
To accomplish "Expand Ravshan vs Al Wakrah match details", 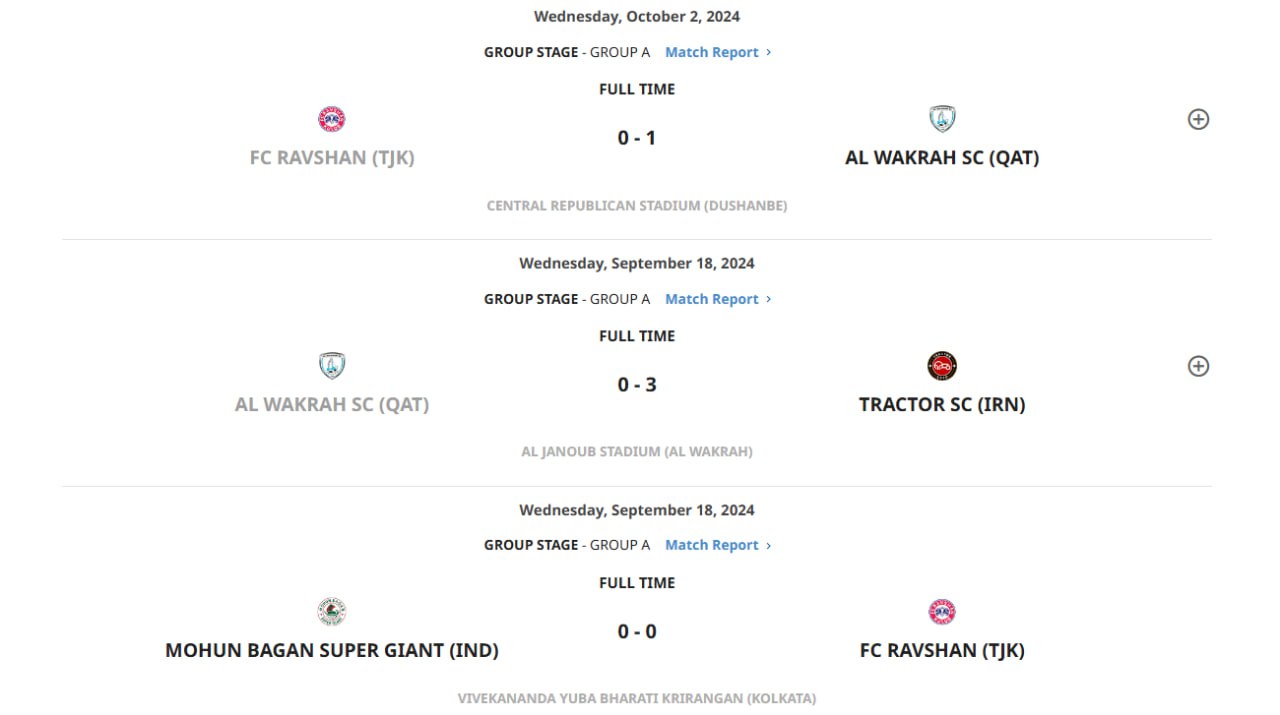I will click(1198, 119).
